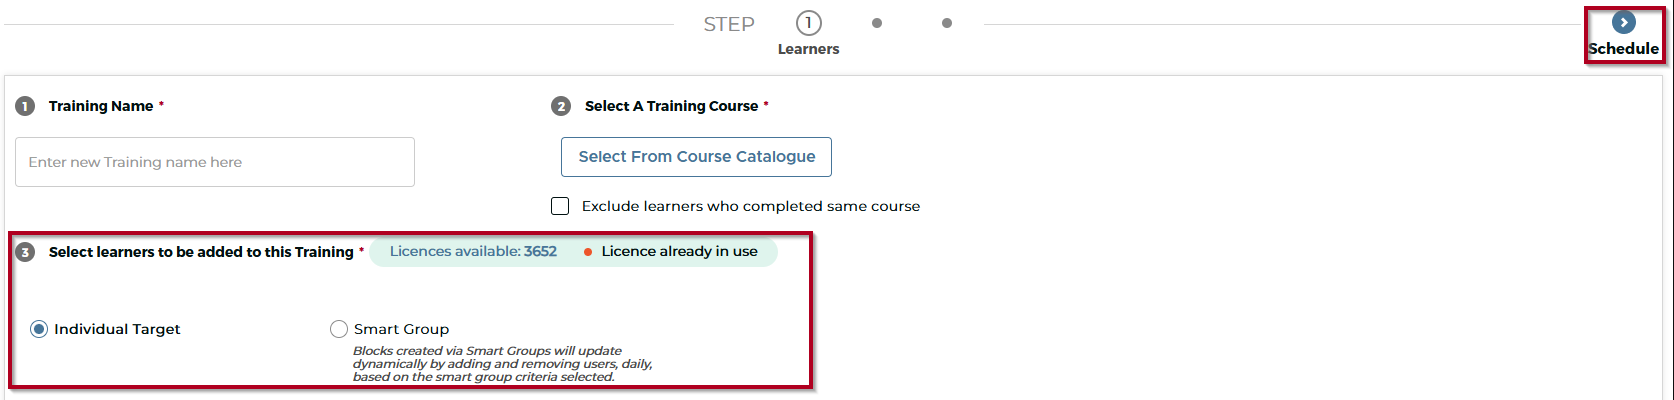Click the Schedule next-step arrow icon
This screenshot has width=1674, height=400.
1624,23
